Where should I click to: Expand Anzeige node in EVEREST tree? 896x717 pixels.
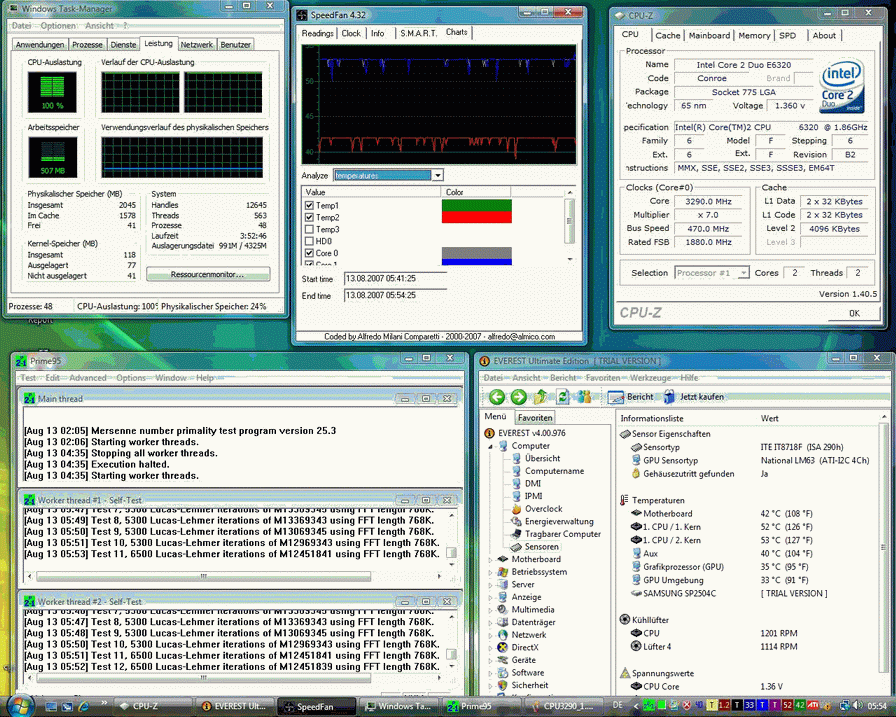tap(490, 597)
